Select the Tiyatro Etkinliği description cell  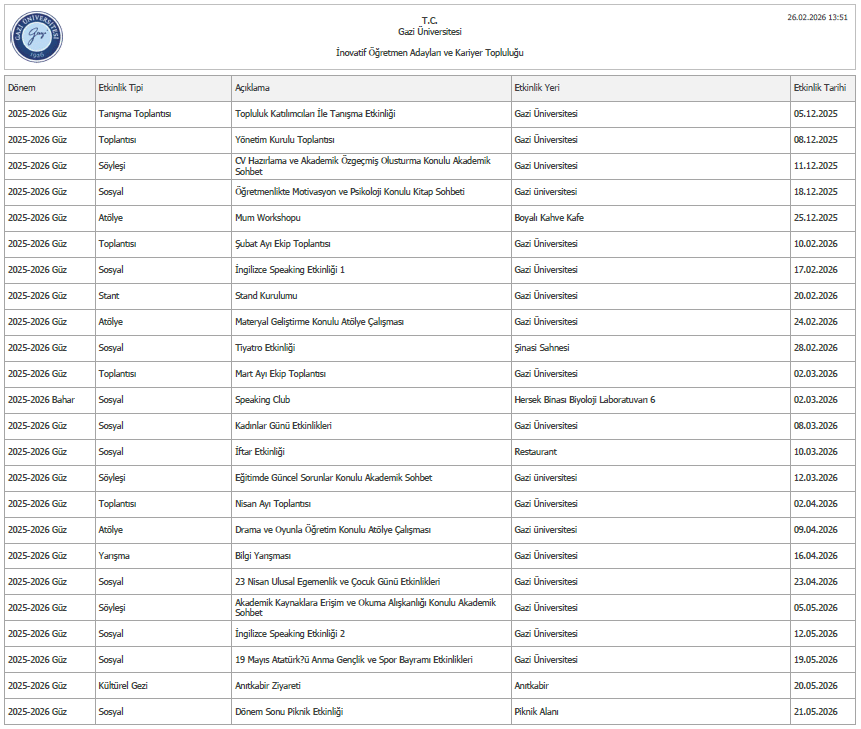265,348
